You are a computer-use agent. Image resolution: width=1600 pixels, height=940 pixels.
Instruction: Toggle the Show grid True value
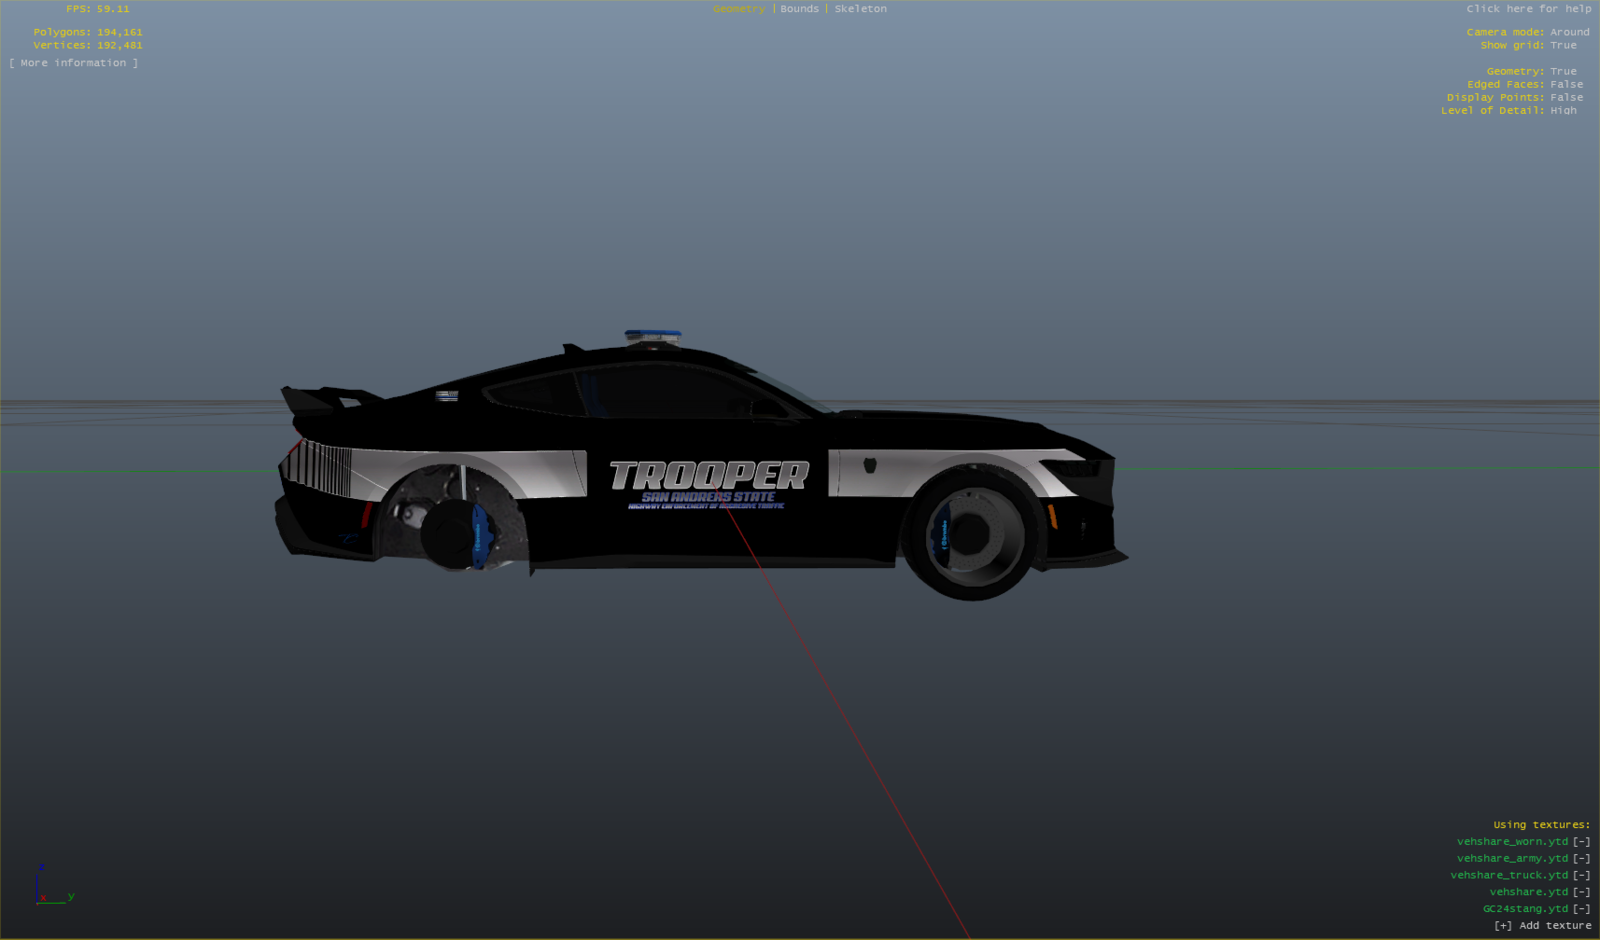[1563, 46]
